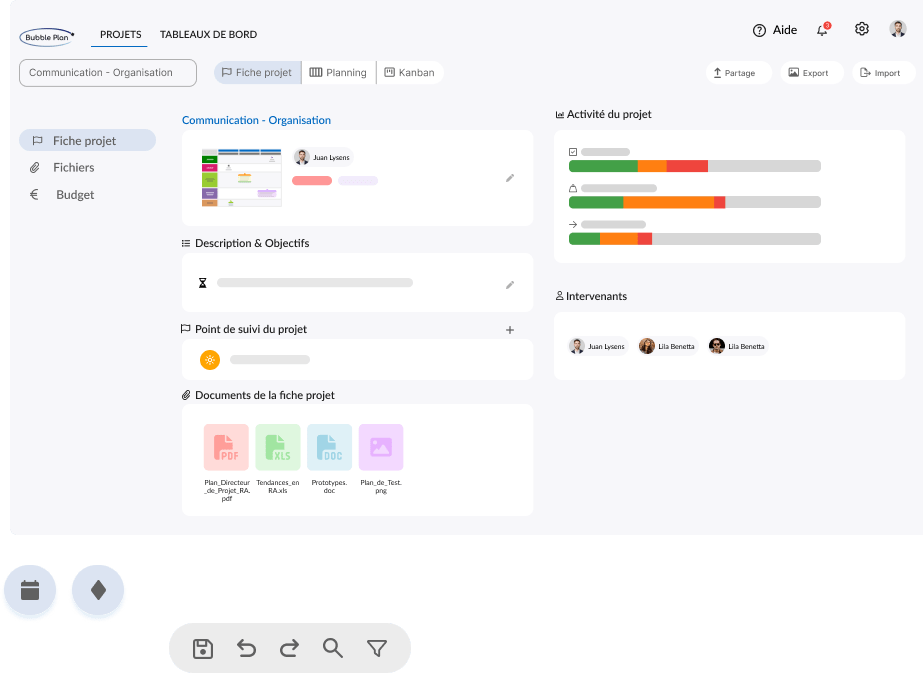923x673 pixels.
Task: Redo with the forward arrow icon
Action: (x=290, y=648)
